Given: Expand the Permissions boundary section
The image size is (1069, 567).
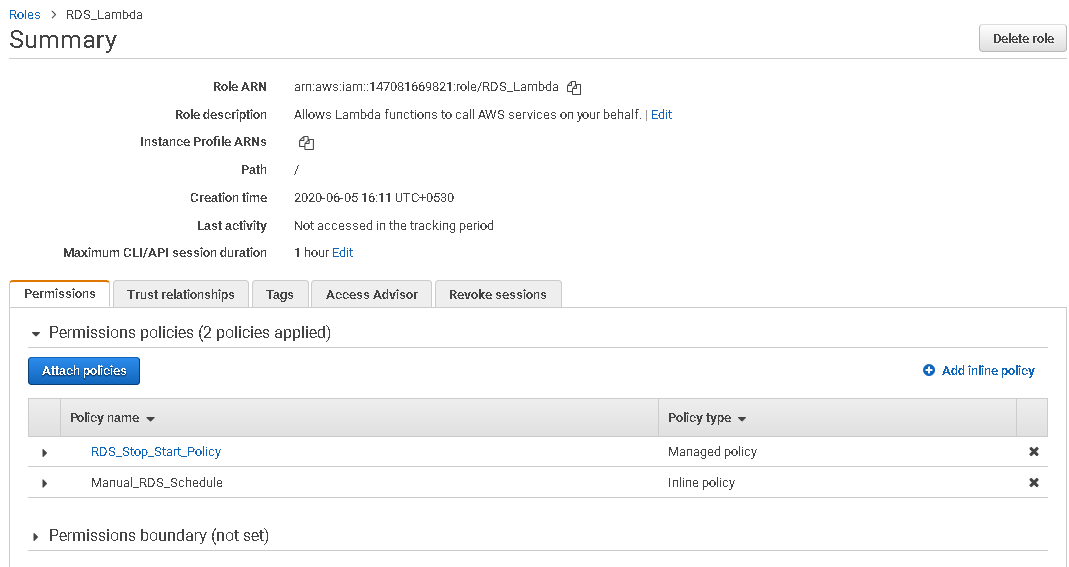Looking at the screenshot, I should point(37,537).
